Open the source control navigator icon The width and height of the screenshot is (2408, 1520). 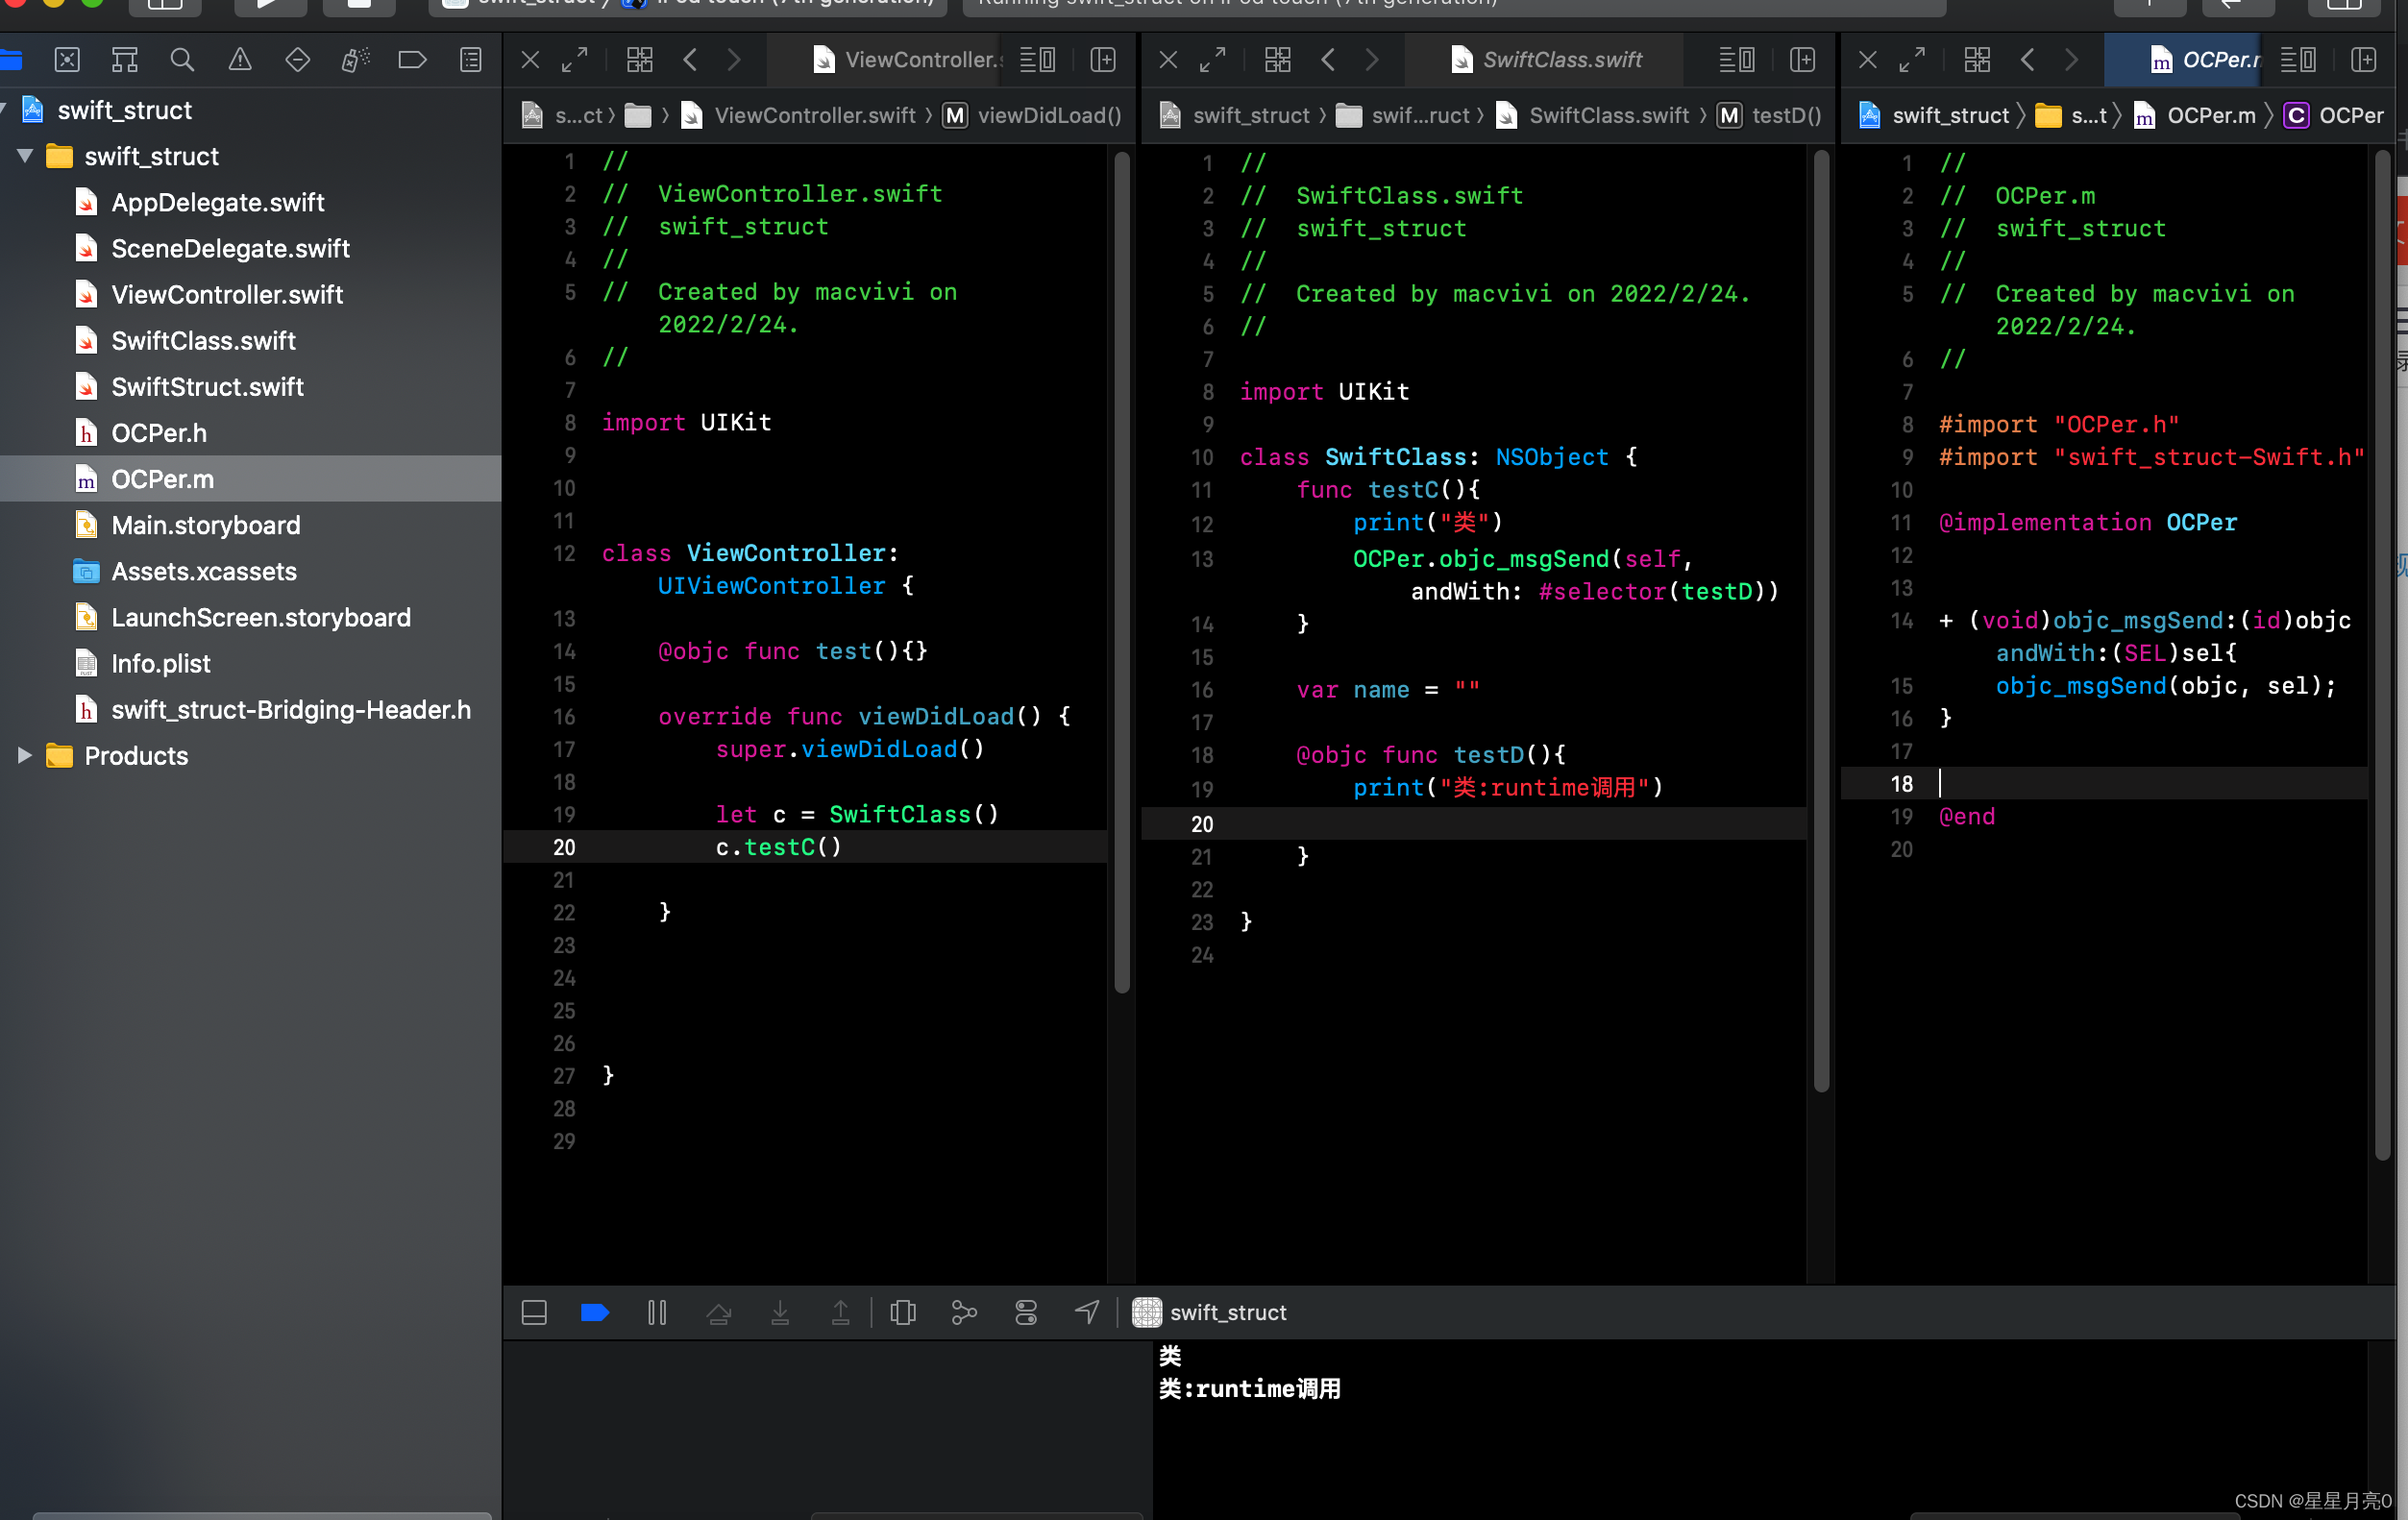point(67,60)
